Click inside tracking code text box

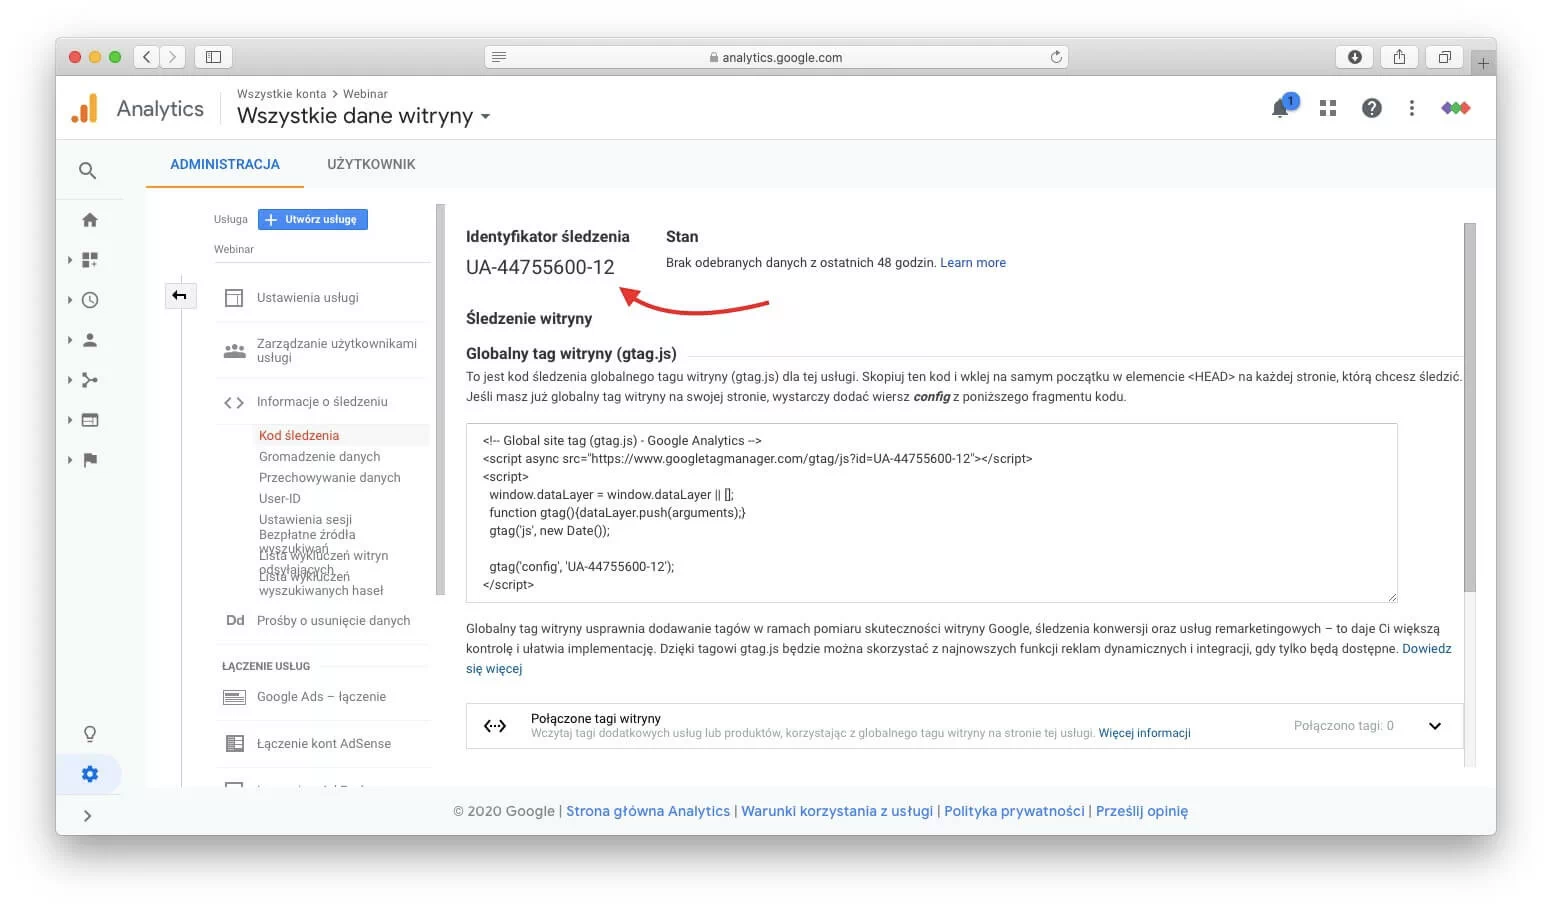click(x=932, y=513)
